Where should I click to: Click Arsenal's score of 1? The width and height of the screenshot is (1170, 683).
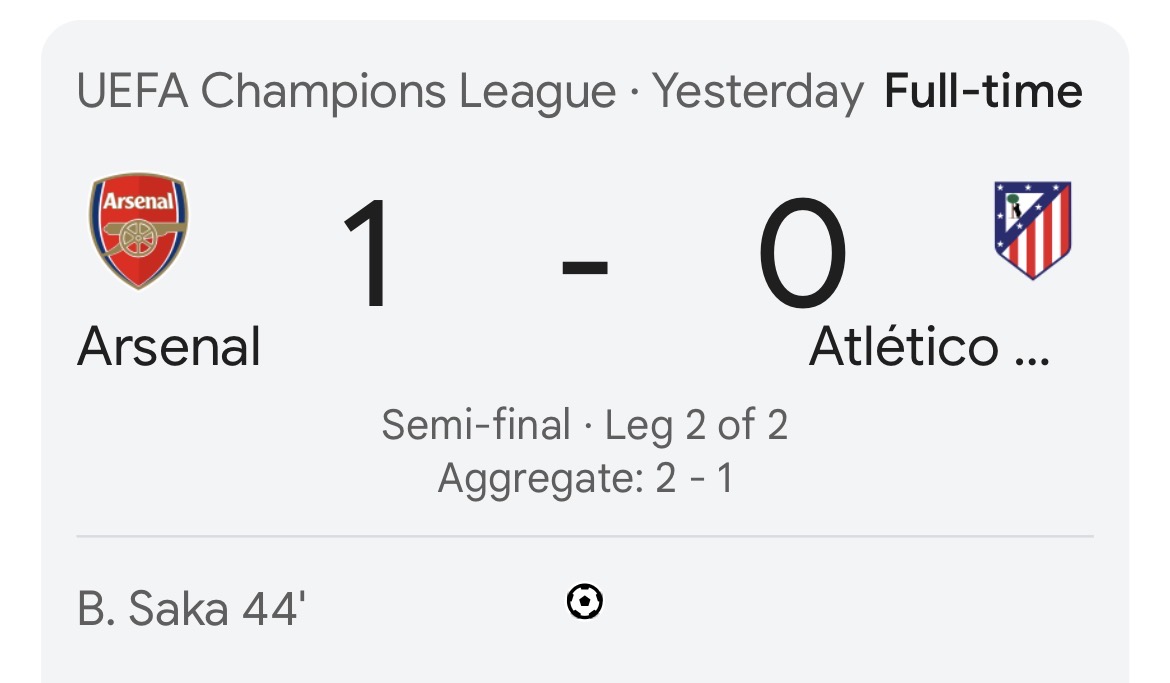[x=367, y=252]
